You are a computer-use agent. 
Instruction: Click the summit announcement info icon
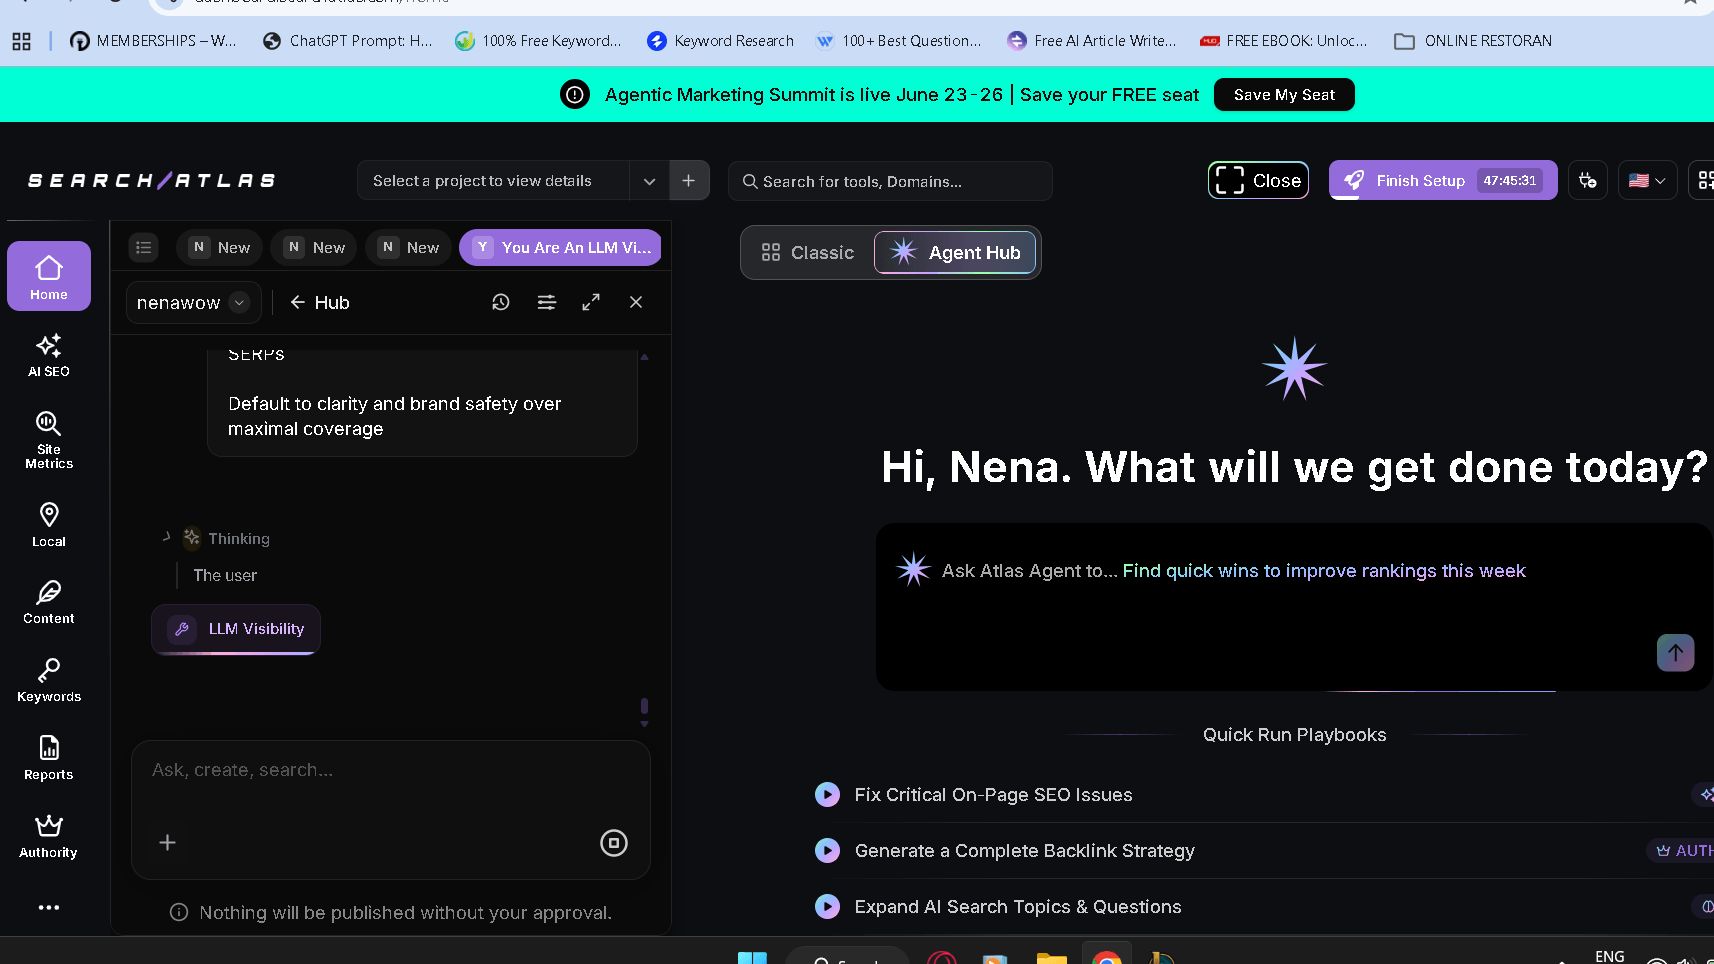tap(575, 95)
